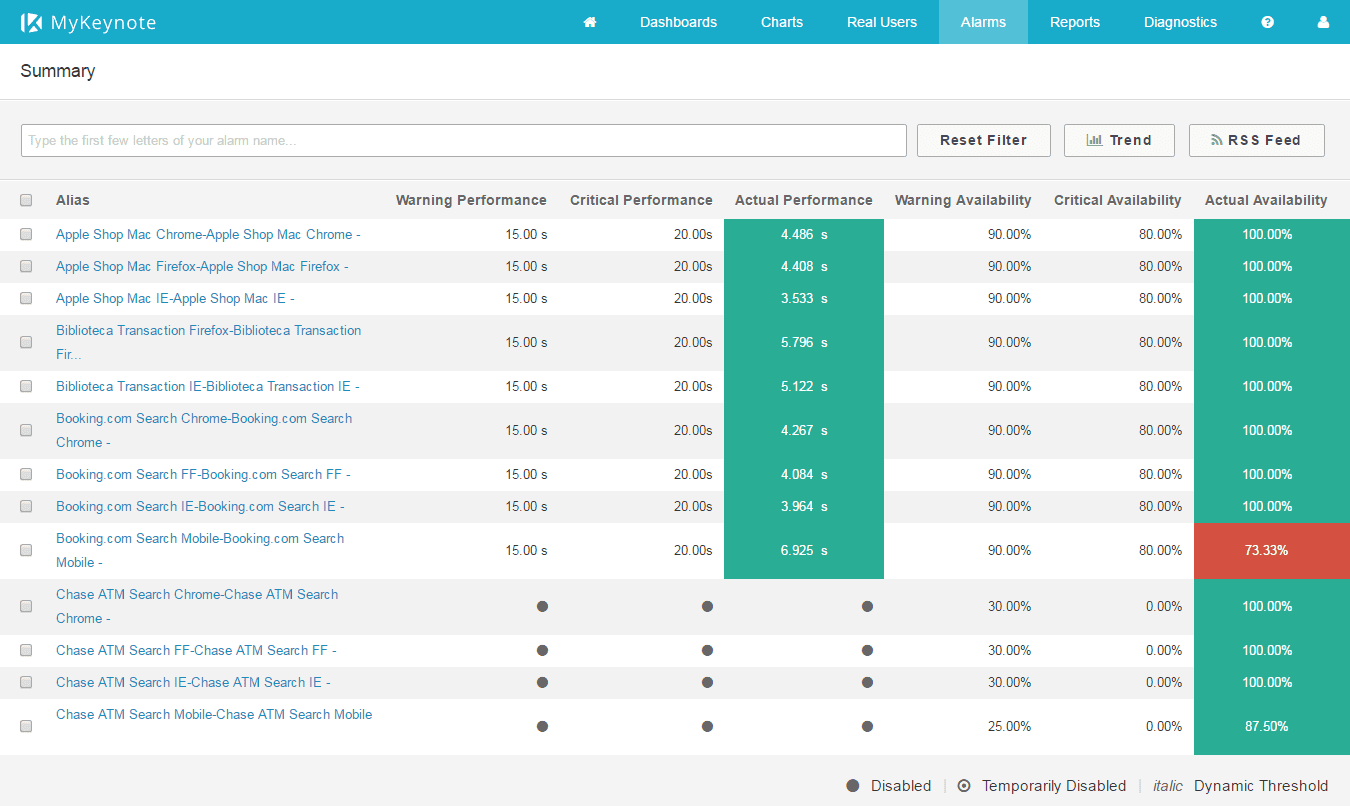Check the Chase ATM Search FF row
This screenshot has height=806, width=1350.
(x=26, y=650)
